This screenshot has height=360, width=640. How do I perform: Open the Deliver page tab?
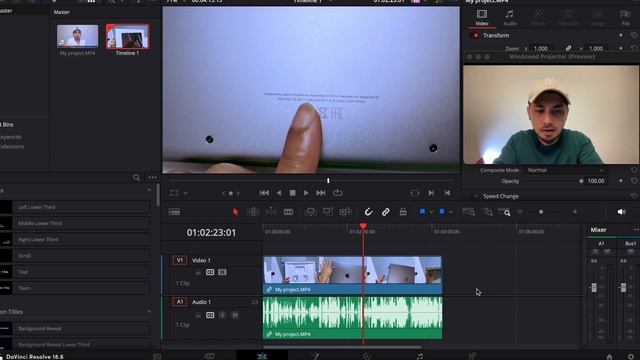[x=472, y=356]
